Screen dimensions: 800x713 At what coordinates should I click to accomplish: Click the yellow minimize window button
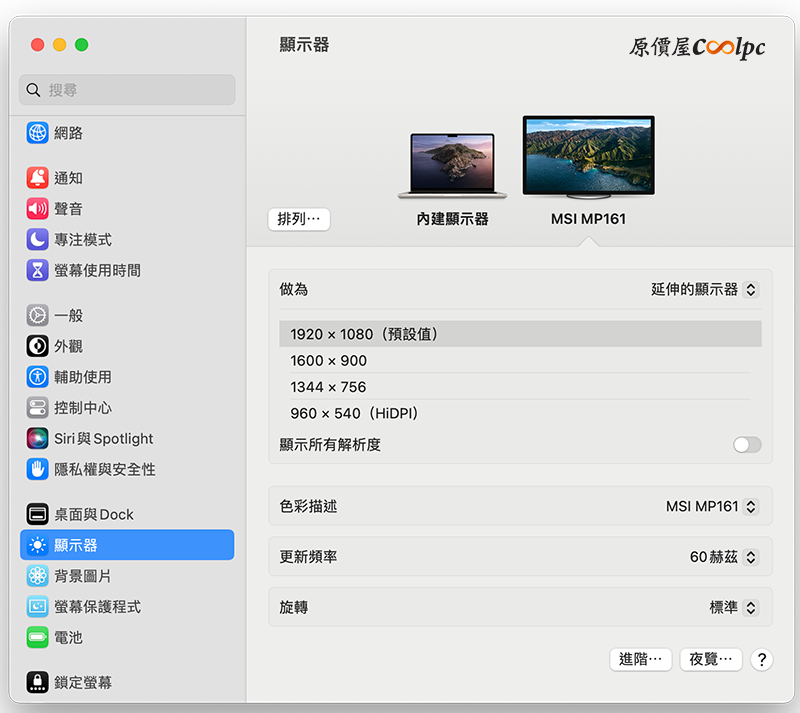click(x=60, y=45)
